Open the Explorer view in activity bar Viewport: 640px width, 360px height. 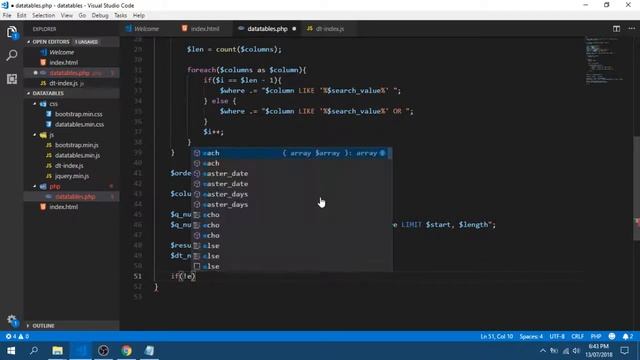click(12, 32)
